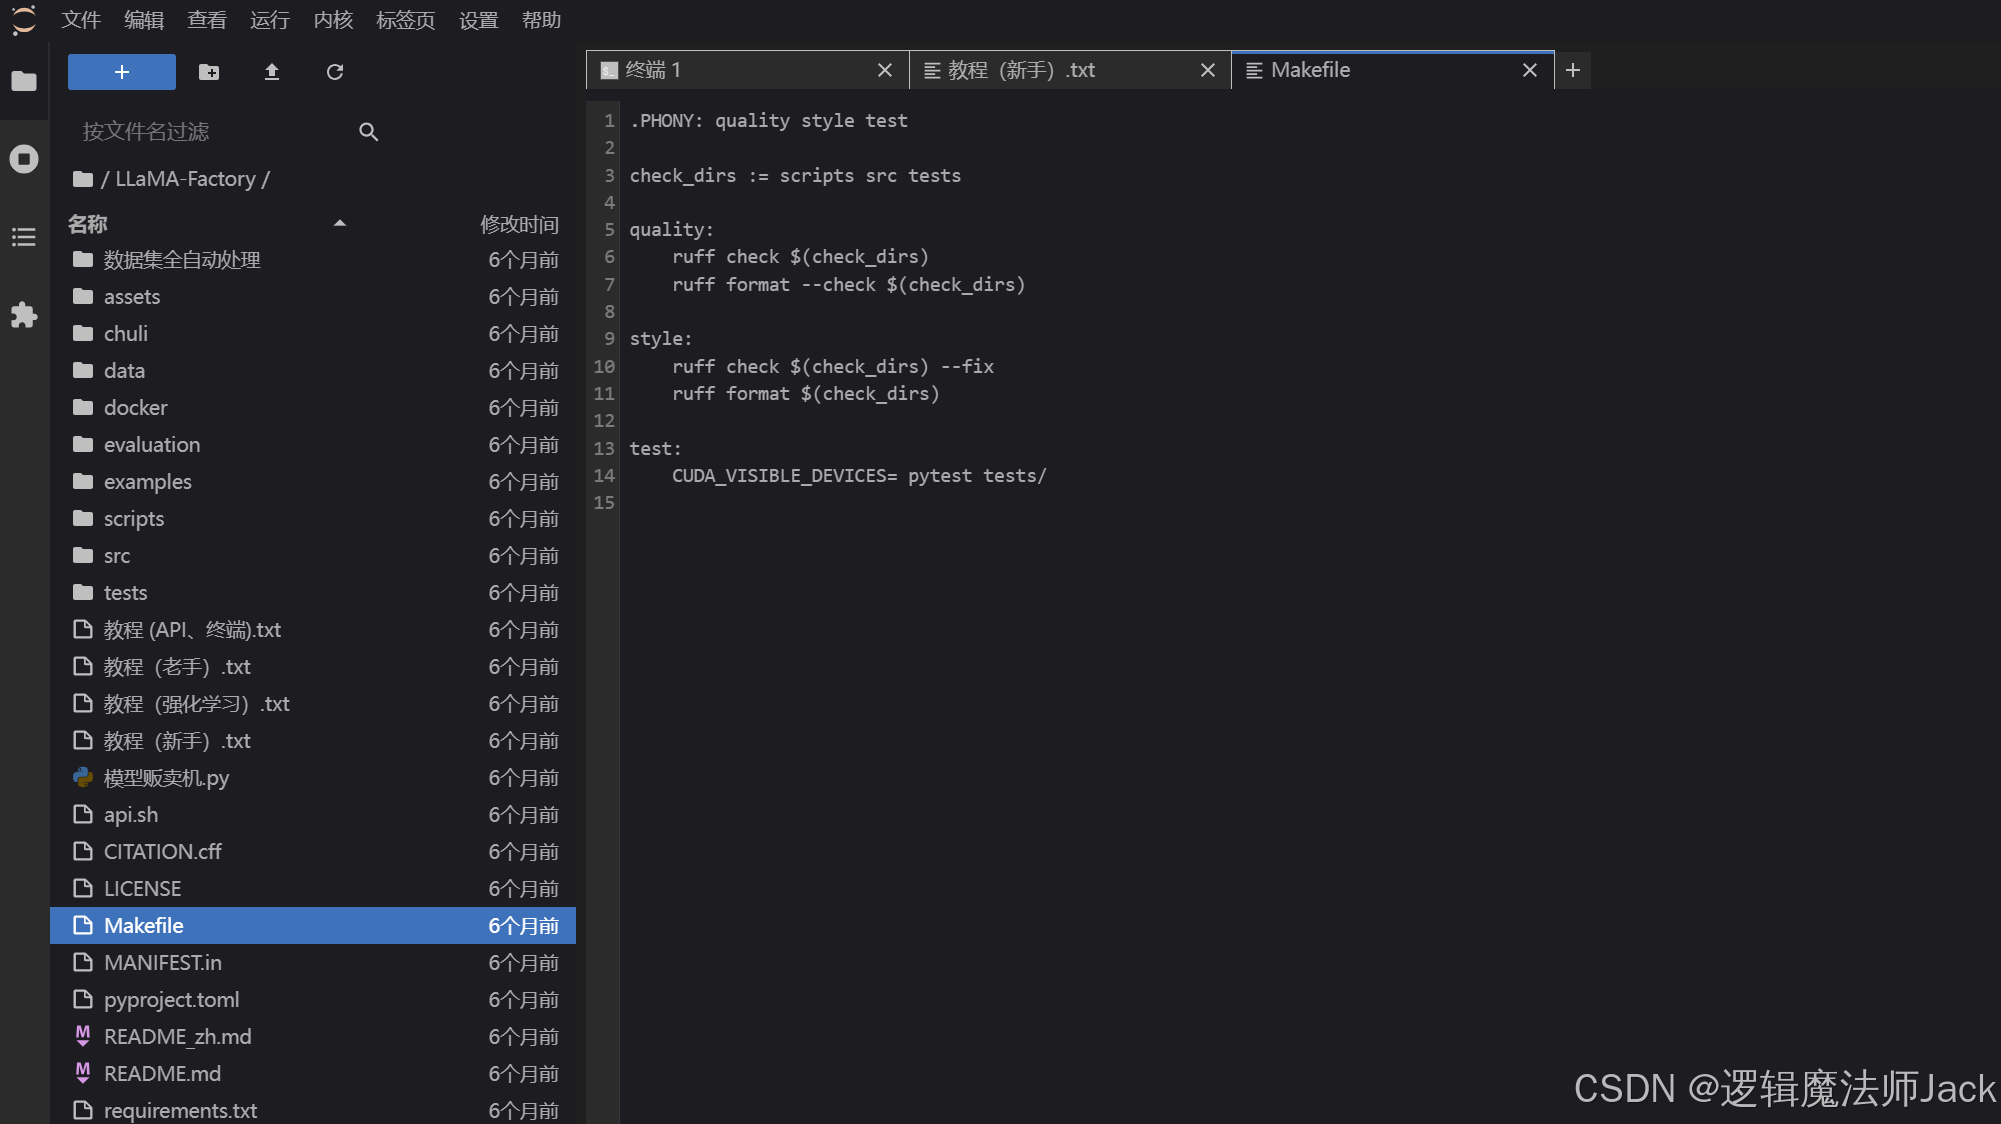Open the table of contents sidebar
This screenshot has height=1124, width=2001.
coord(24,237)
